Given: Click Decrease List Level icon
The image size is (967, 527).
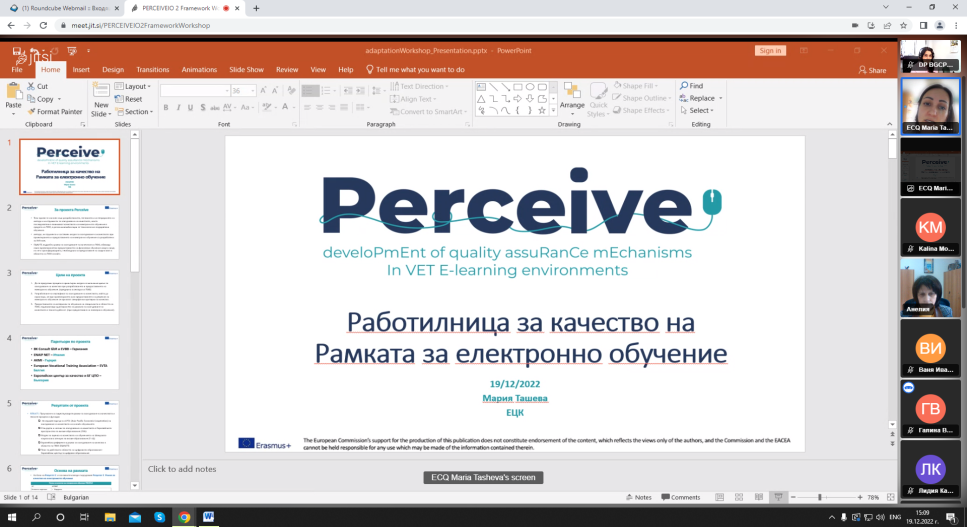Looking at the screenshot, I should [348, 91].
